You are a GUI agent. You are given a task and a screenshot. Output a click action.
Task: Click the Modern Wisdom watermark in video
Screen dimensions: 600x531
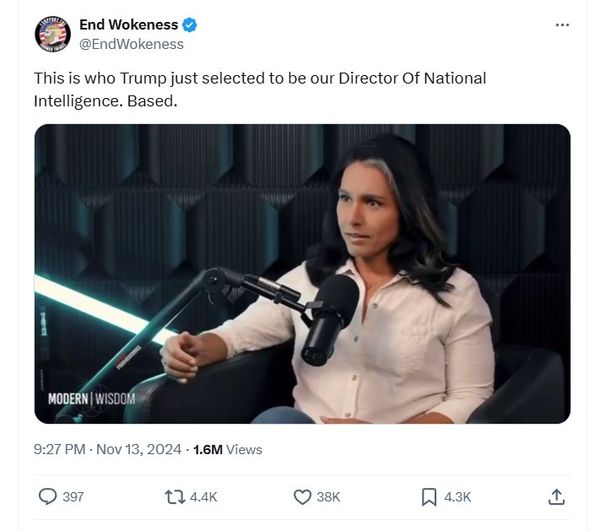91,399
